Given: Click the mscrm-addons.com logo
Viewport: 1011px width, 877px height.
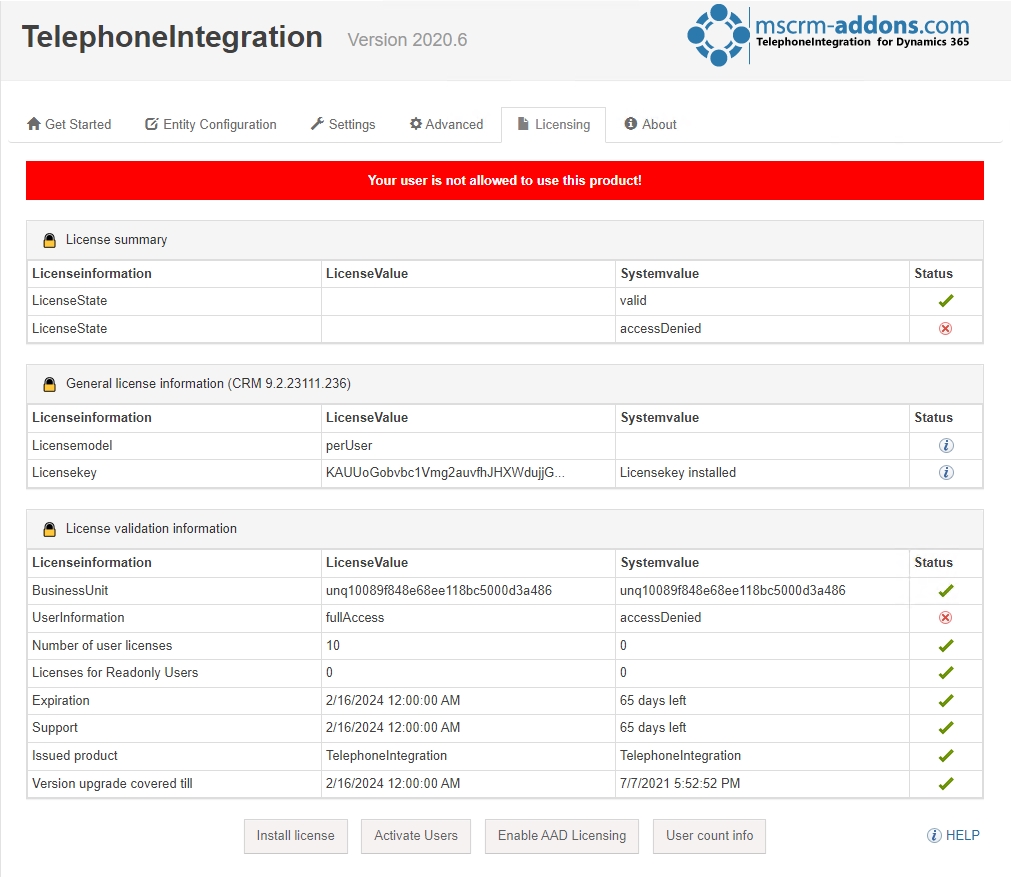Looking at the screenshot, I should click(x=829, y=35).
